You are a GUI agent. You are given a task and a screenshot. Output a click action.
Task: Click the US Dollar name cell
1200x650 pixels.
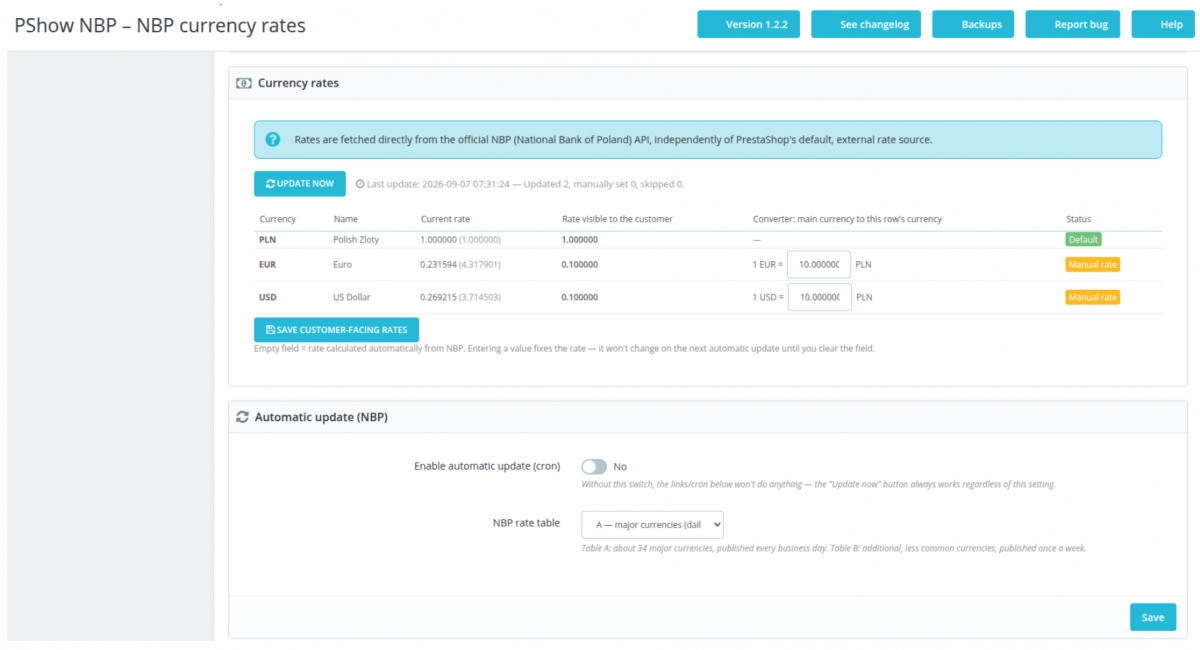pyautogui.click(x=353, y=297)
